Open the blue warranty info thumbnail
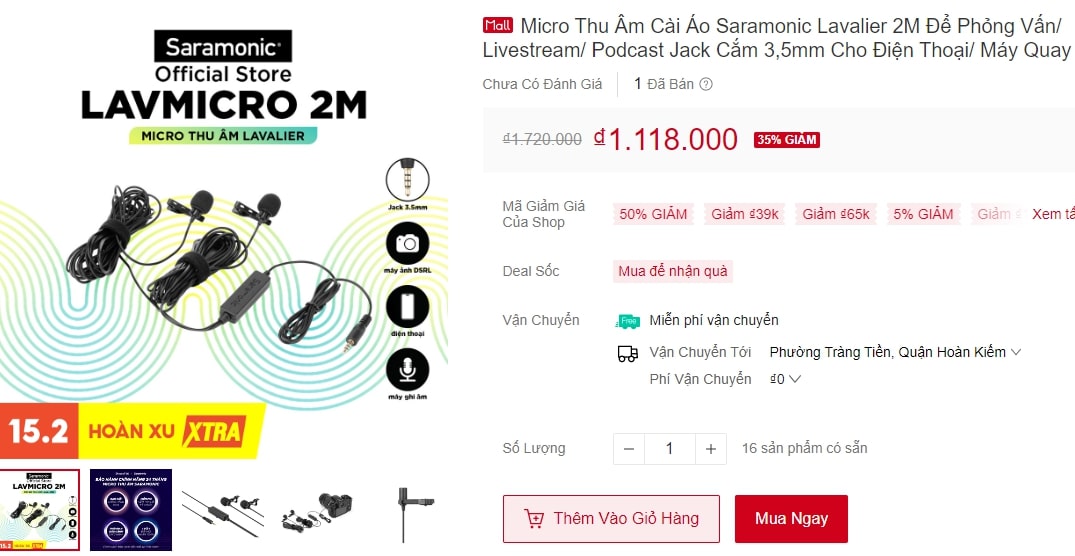1075x556 pixels. [130, 510]
